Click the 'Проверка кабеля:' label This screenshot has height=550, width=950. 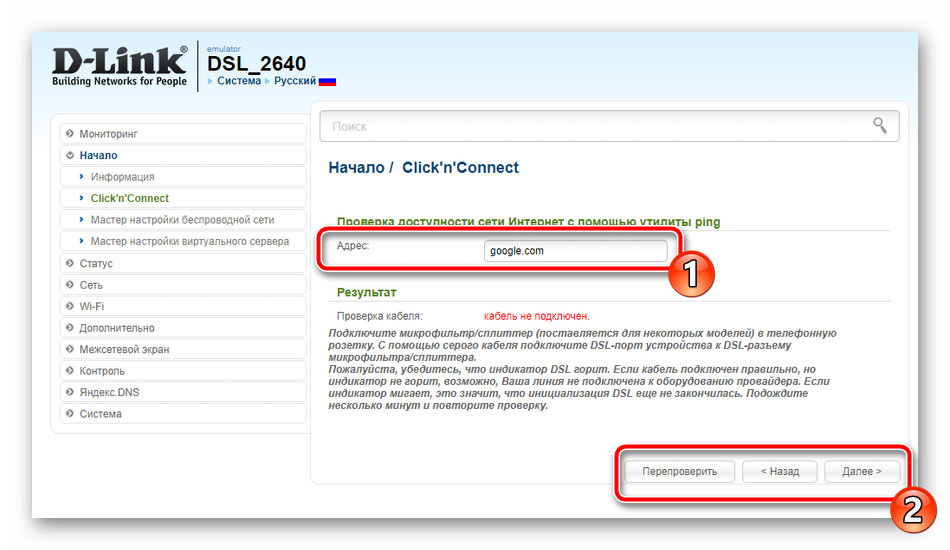379,316
